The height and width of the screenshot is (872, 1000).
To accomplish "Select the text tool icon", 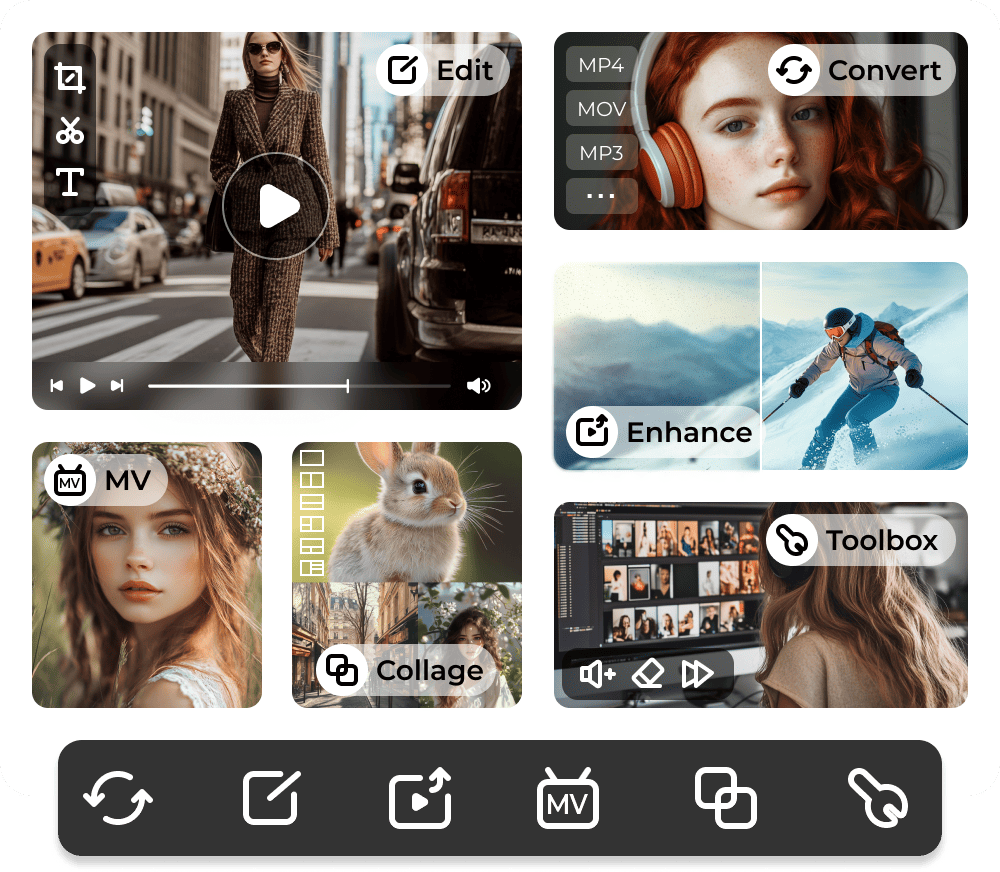I will (x=70, y=182).
